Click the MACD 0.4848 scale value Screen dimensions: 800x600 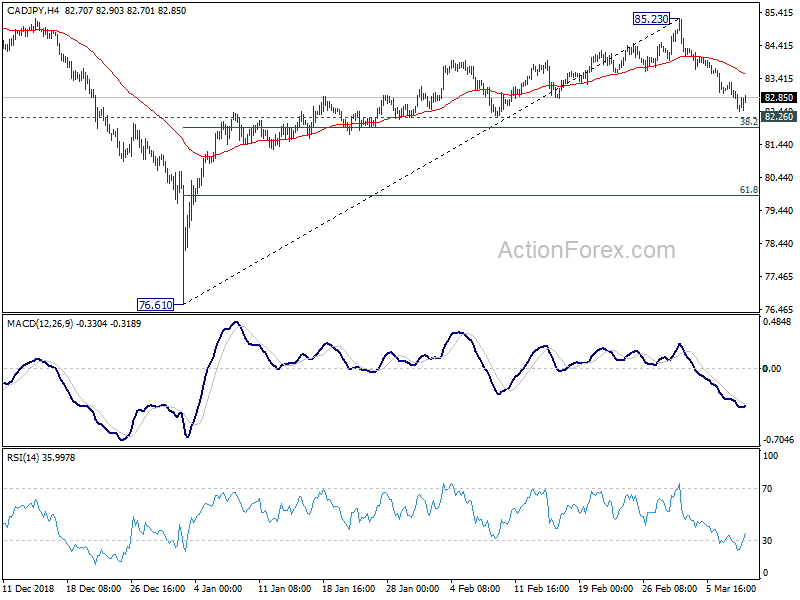[x=777, y=321]
